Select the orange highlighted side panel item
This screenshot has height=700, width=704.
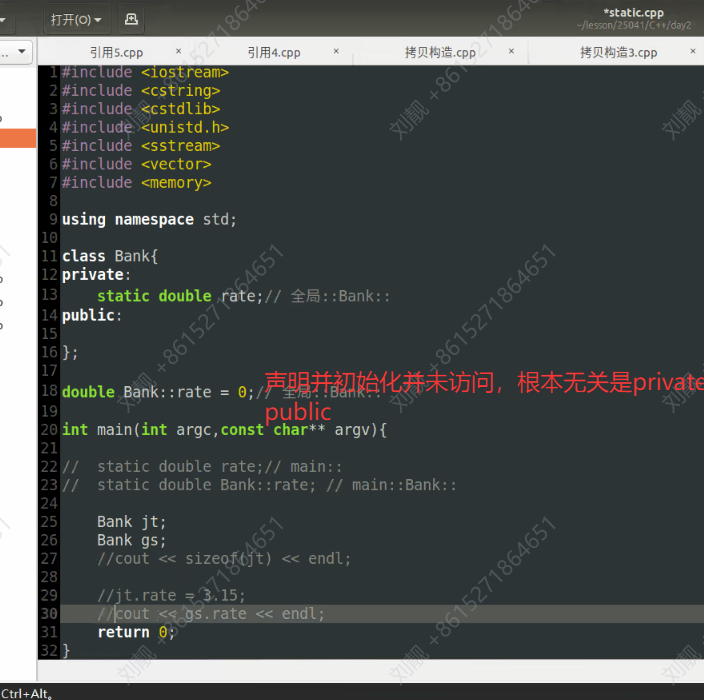pos(18,138)
